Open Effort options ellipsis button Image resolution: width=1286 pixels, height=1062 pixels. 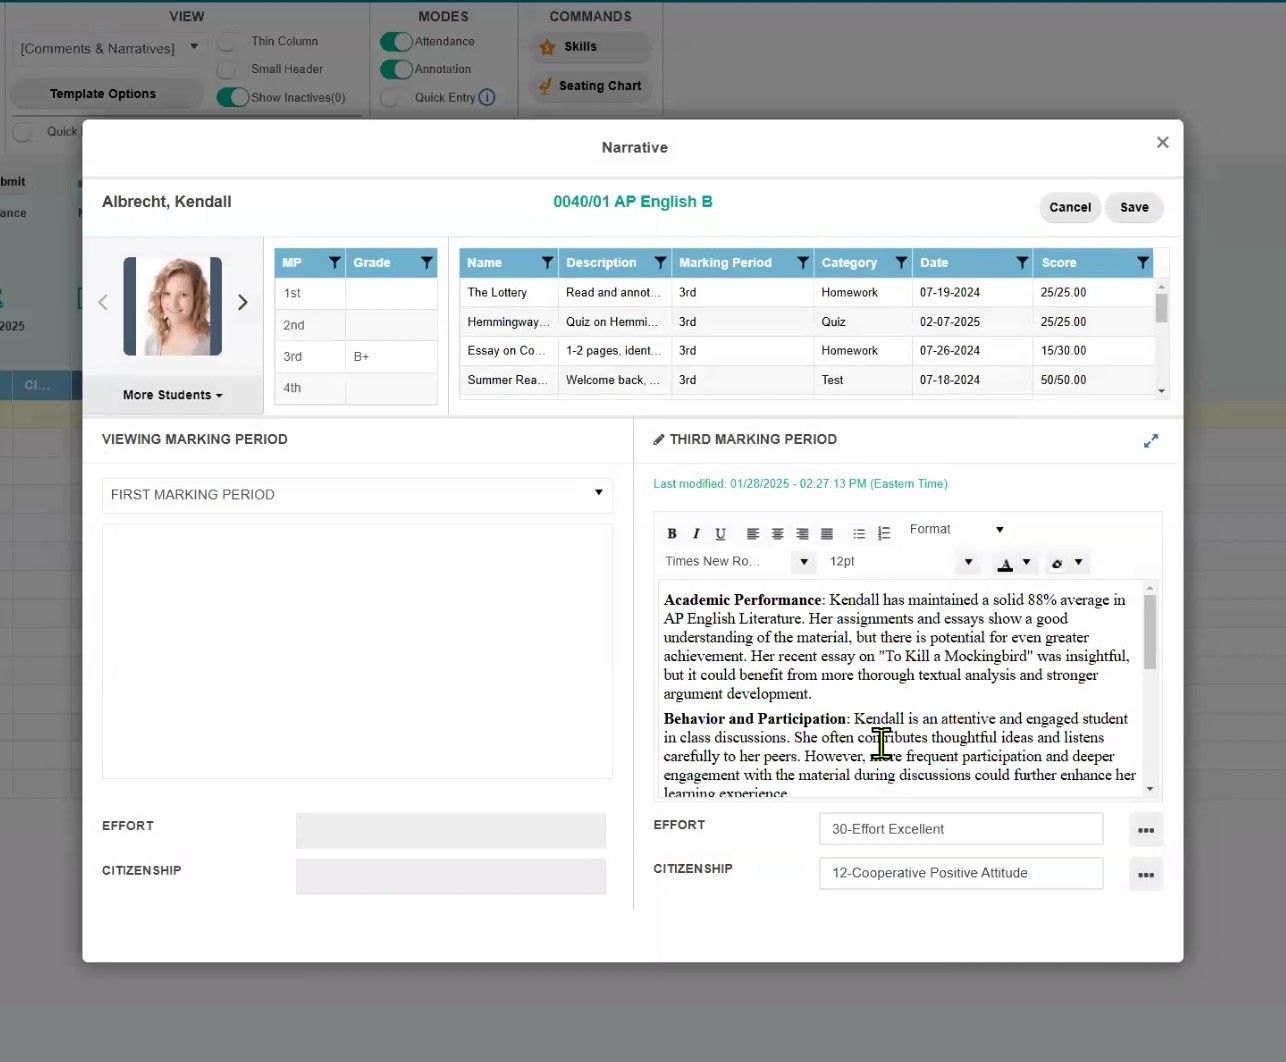pos(1146,830)
